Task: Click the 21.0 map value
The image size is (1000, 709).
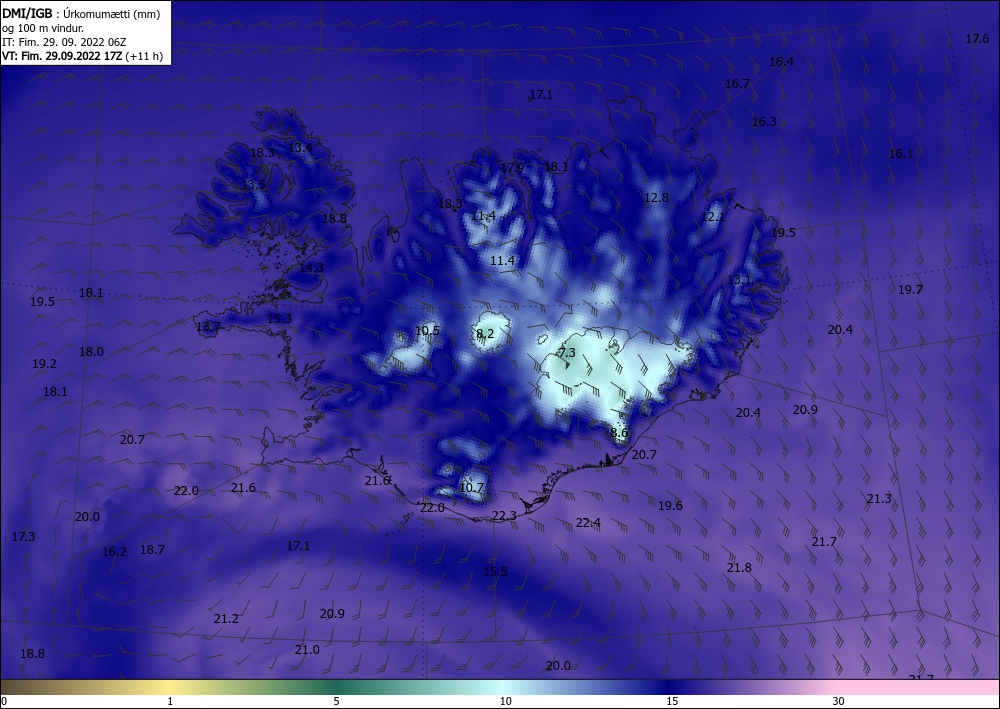Action: tap(307, 649)
